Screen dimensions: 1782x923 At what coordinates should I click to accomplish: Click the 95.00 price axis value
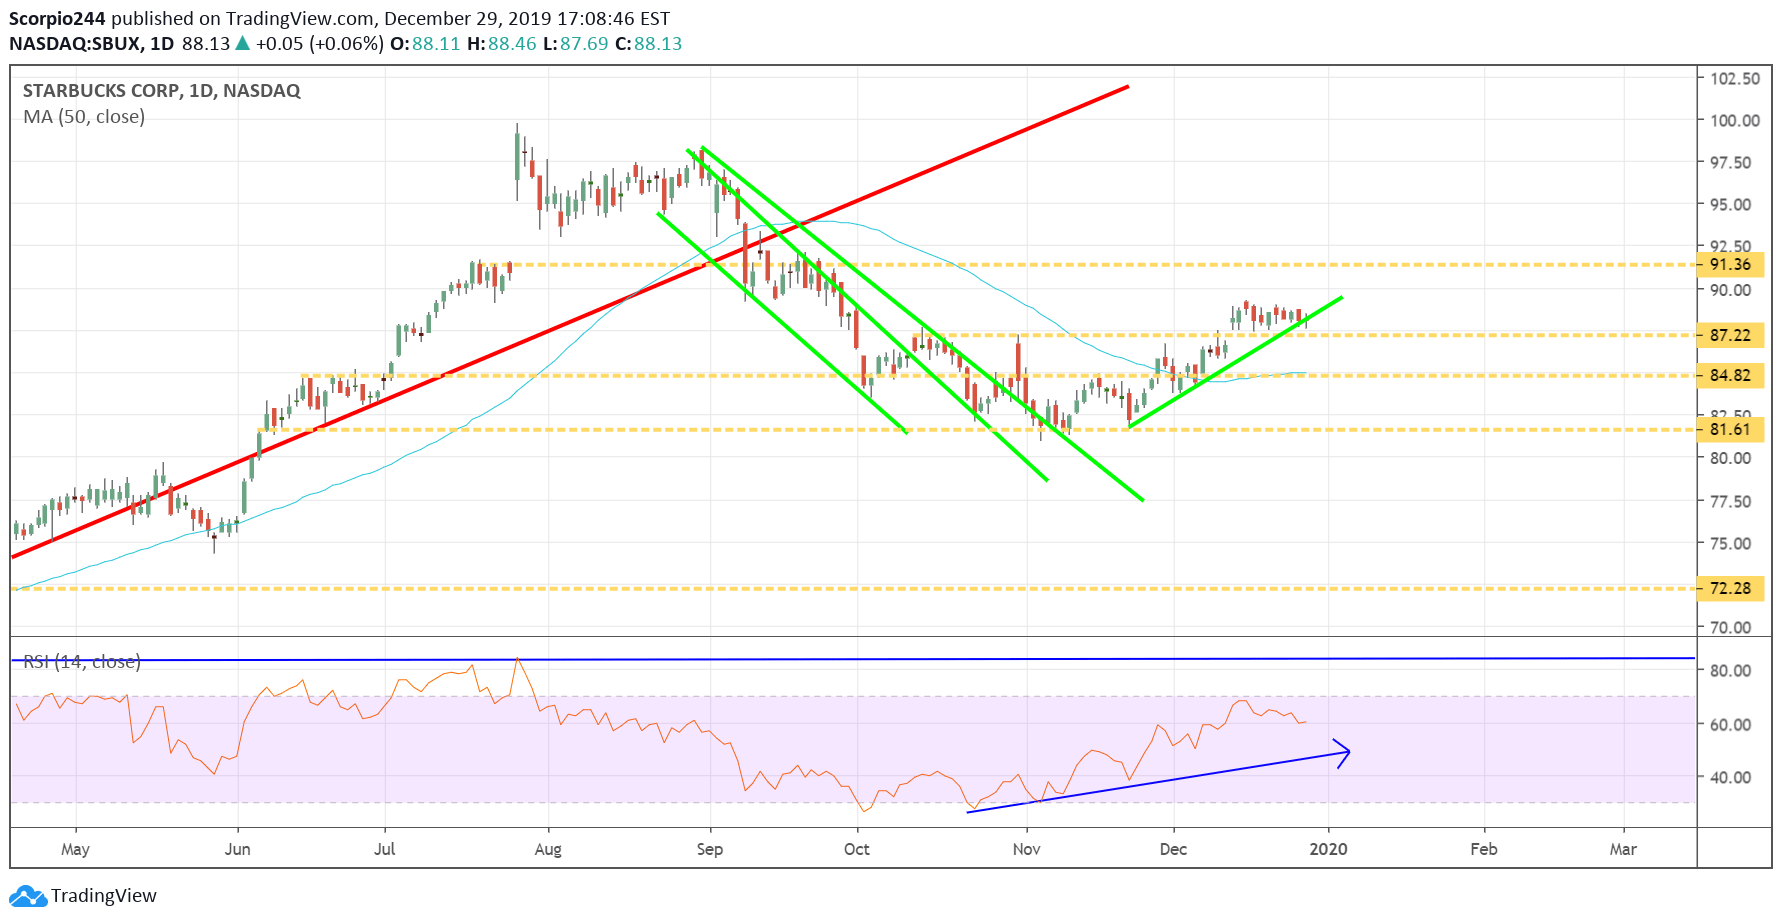[x=1731, y=205]
